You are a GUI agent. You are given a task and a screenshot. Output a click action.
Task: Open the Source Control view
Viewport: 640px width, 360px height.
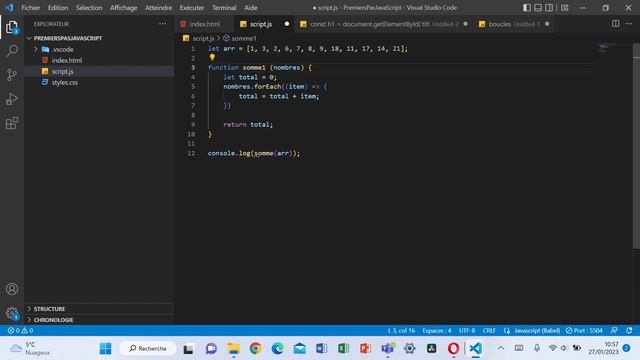12,75
